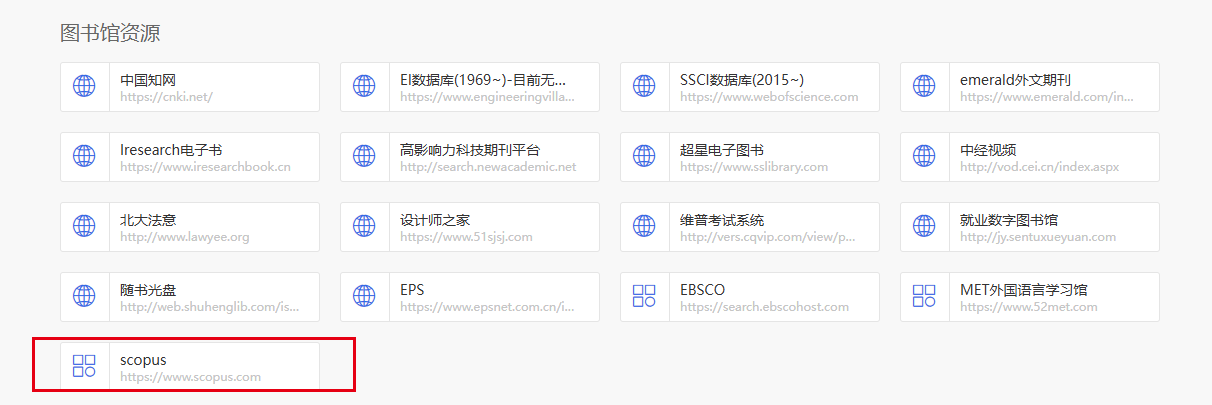The image size is (1212, 405).
Task: Click the globe icon beside 设计师之家
Action: (364, 227)
